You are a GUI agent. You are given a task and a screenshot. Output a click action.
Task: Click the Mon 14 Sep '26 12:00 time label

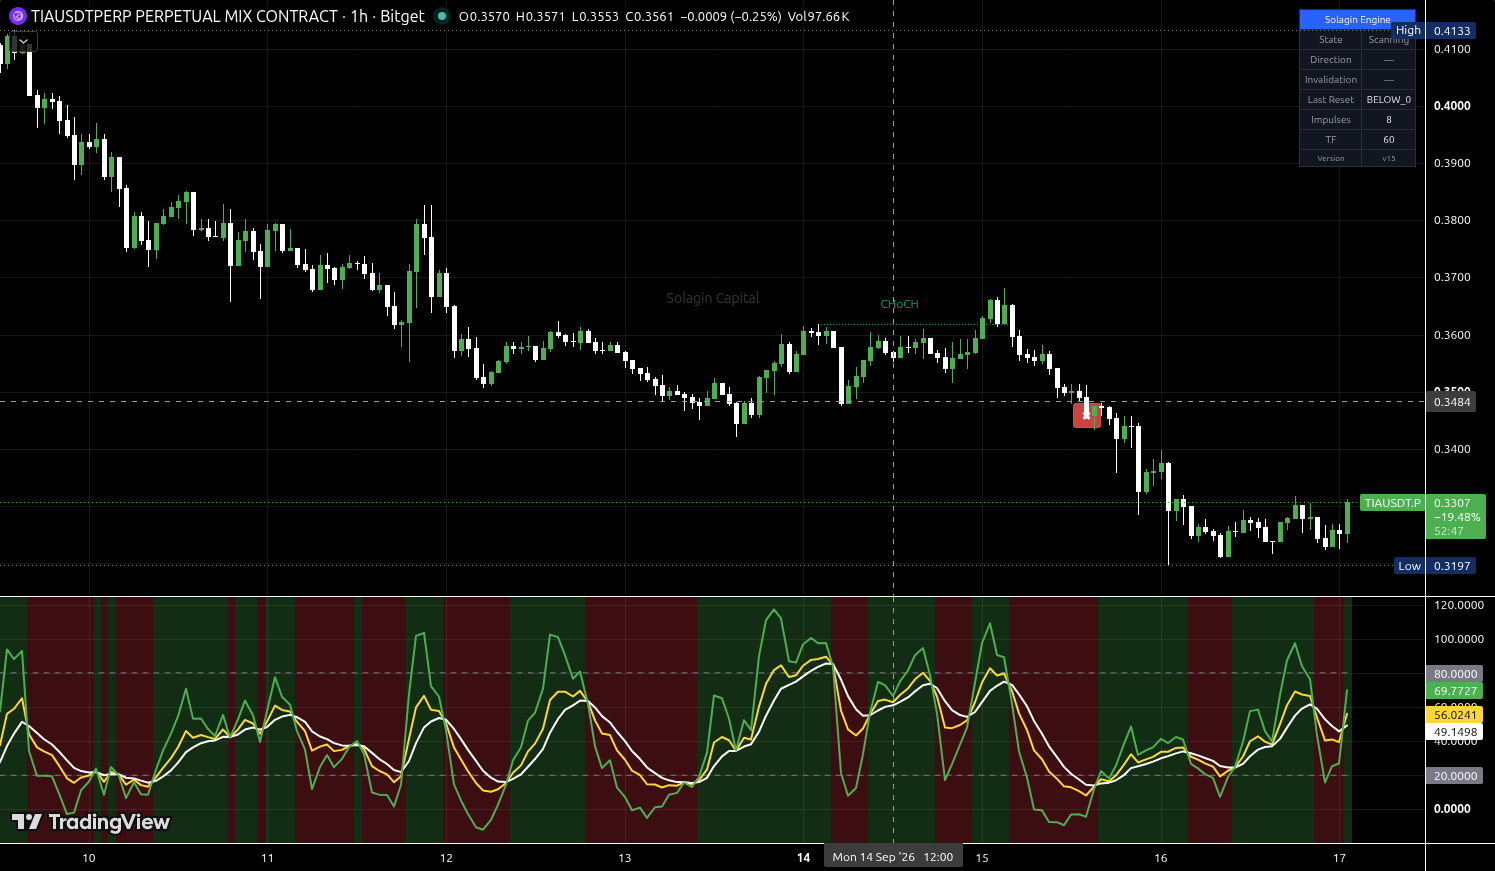click(x=893, y=857)
